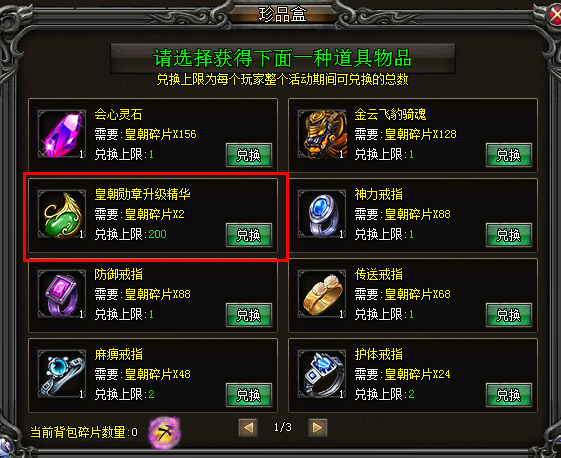Click the 防御戒指 purple ring icon
Screen dimensions: 561x458
[62, 294]
